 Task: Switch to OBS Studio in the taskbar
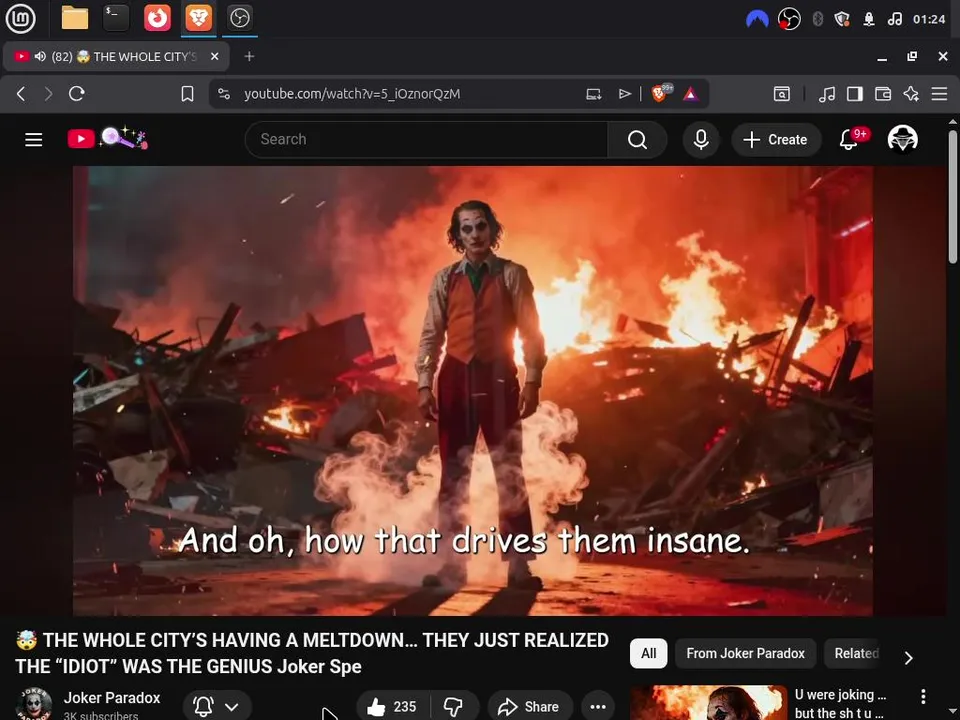point(239,18)
